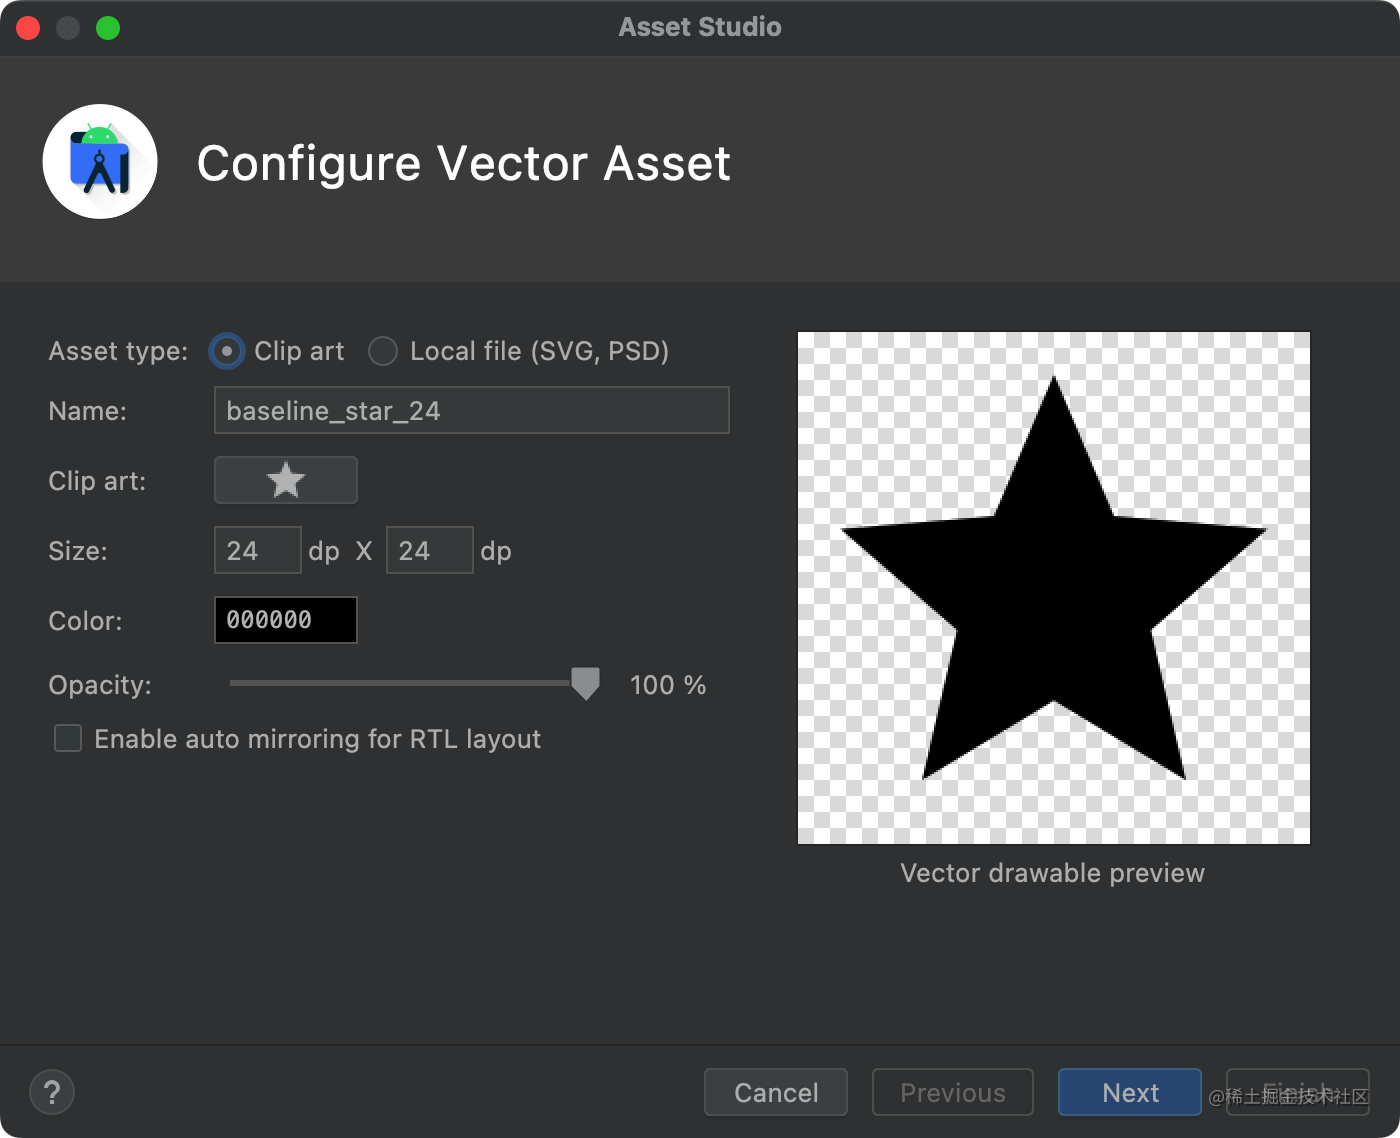Click the Asset Studio title bar
This screenshot has width=1400, height=1138.
700,27
